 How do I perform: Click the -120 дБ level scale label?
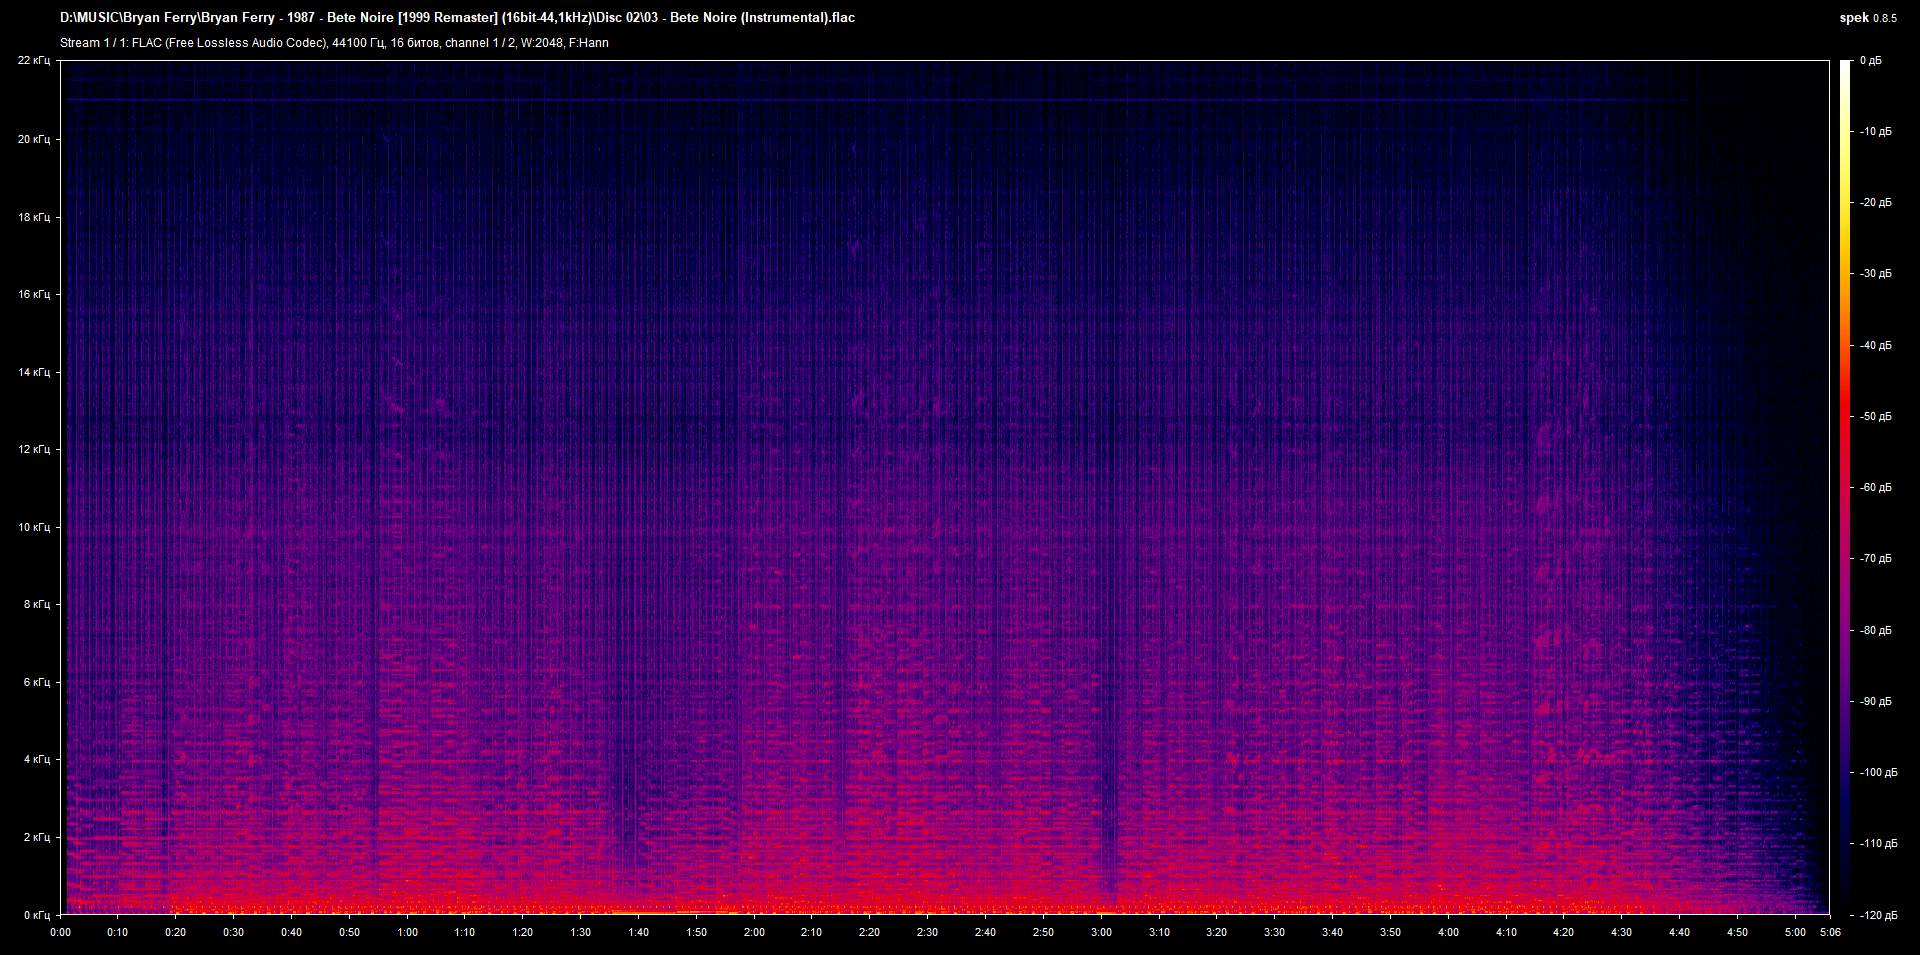coord(1879,915)
